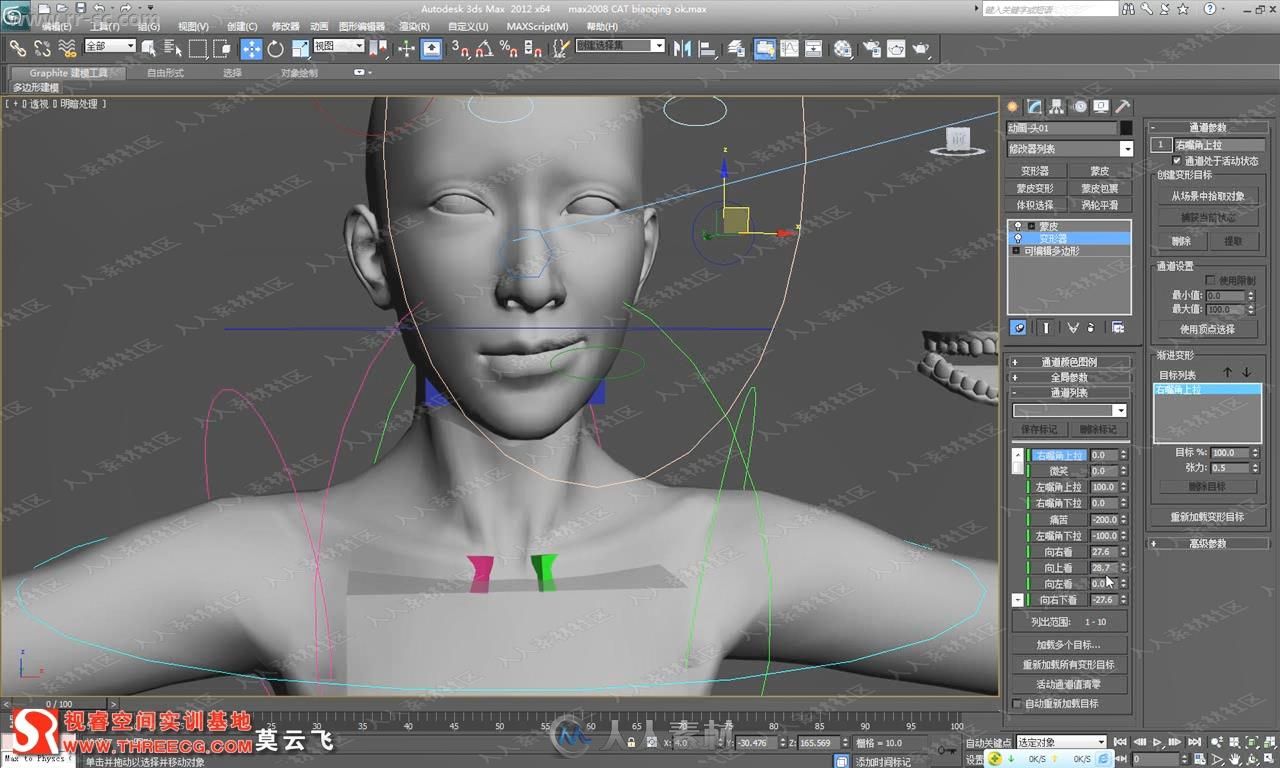Pick Rectangular Selection Region tool
1280x768 pixels.
pos(198,47)
